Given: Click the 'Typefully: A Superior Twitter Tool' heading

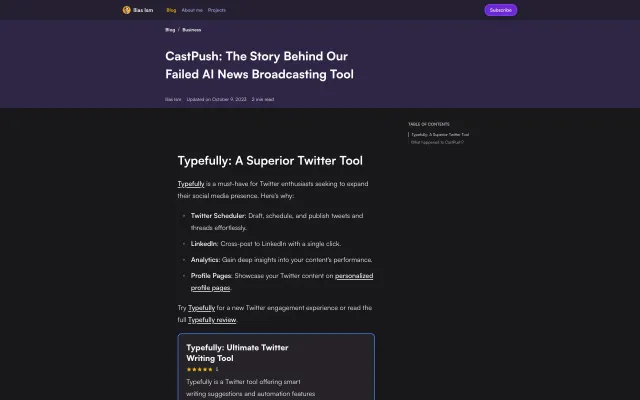Looking at the screenshot, I should (x=270, y=160).
